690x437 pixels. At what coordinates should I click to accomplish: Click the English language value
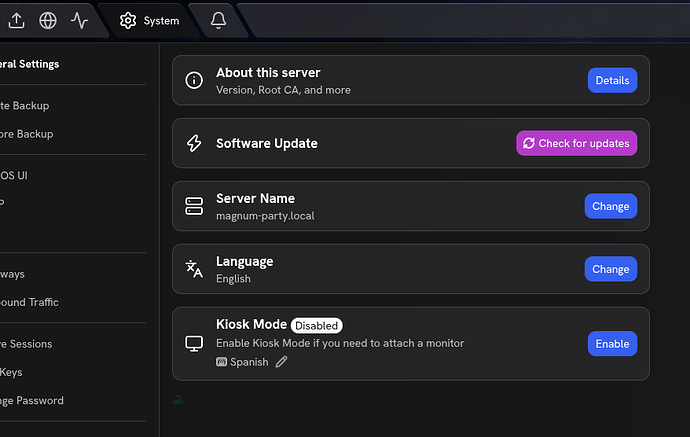point(233,279)
